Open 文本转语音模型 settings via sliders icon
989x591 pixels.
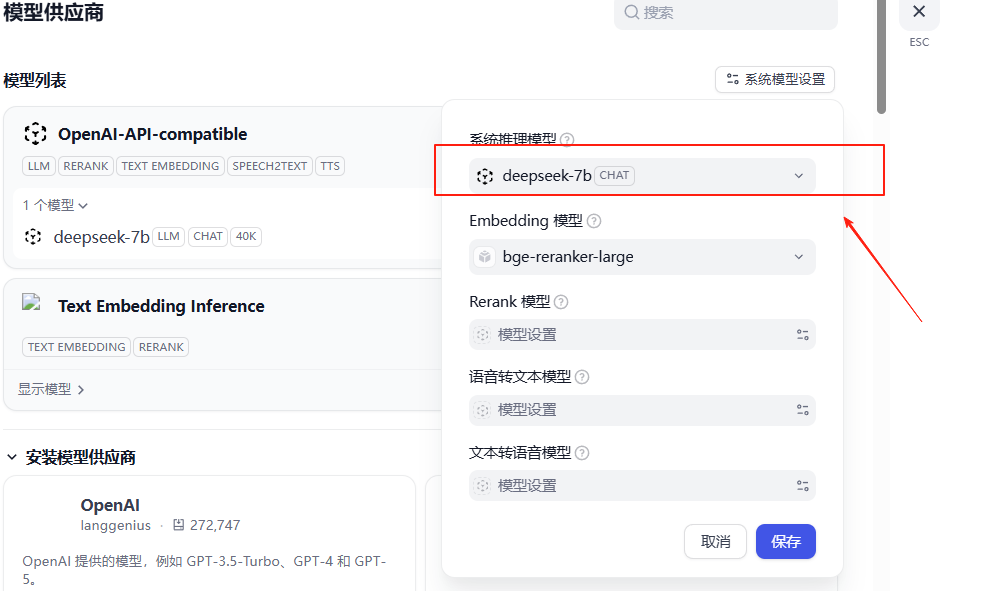[x=802, y=485]
